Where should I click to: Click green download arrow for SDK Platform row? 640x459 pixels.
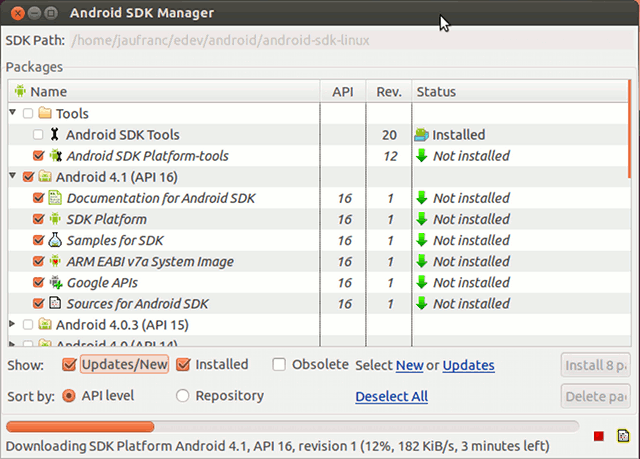(421, 219)
